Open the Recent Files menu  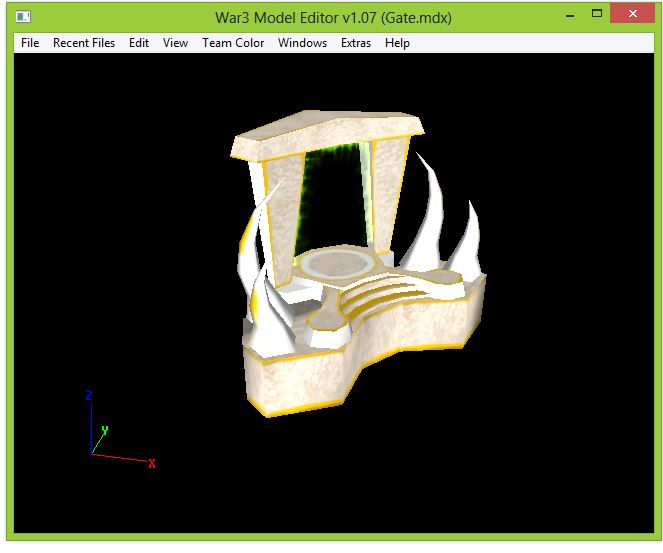click(84, 43)
